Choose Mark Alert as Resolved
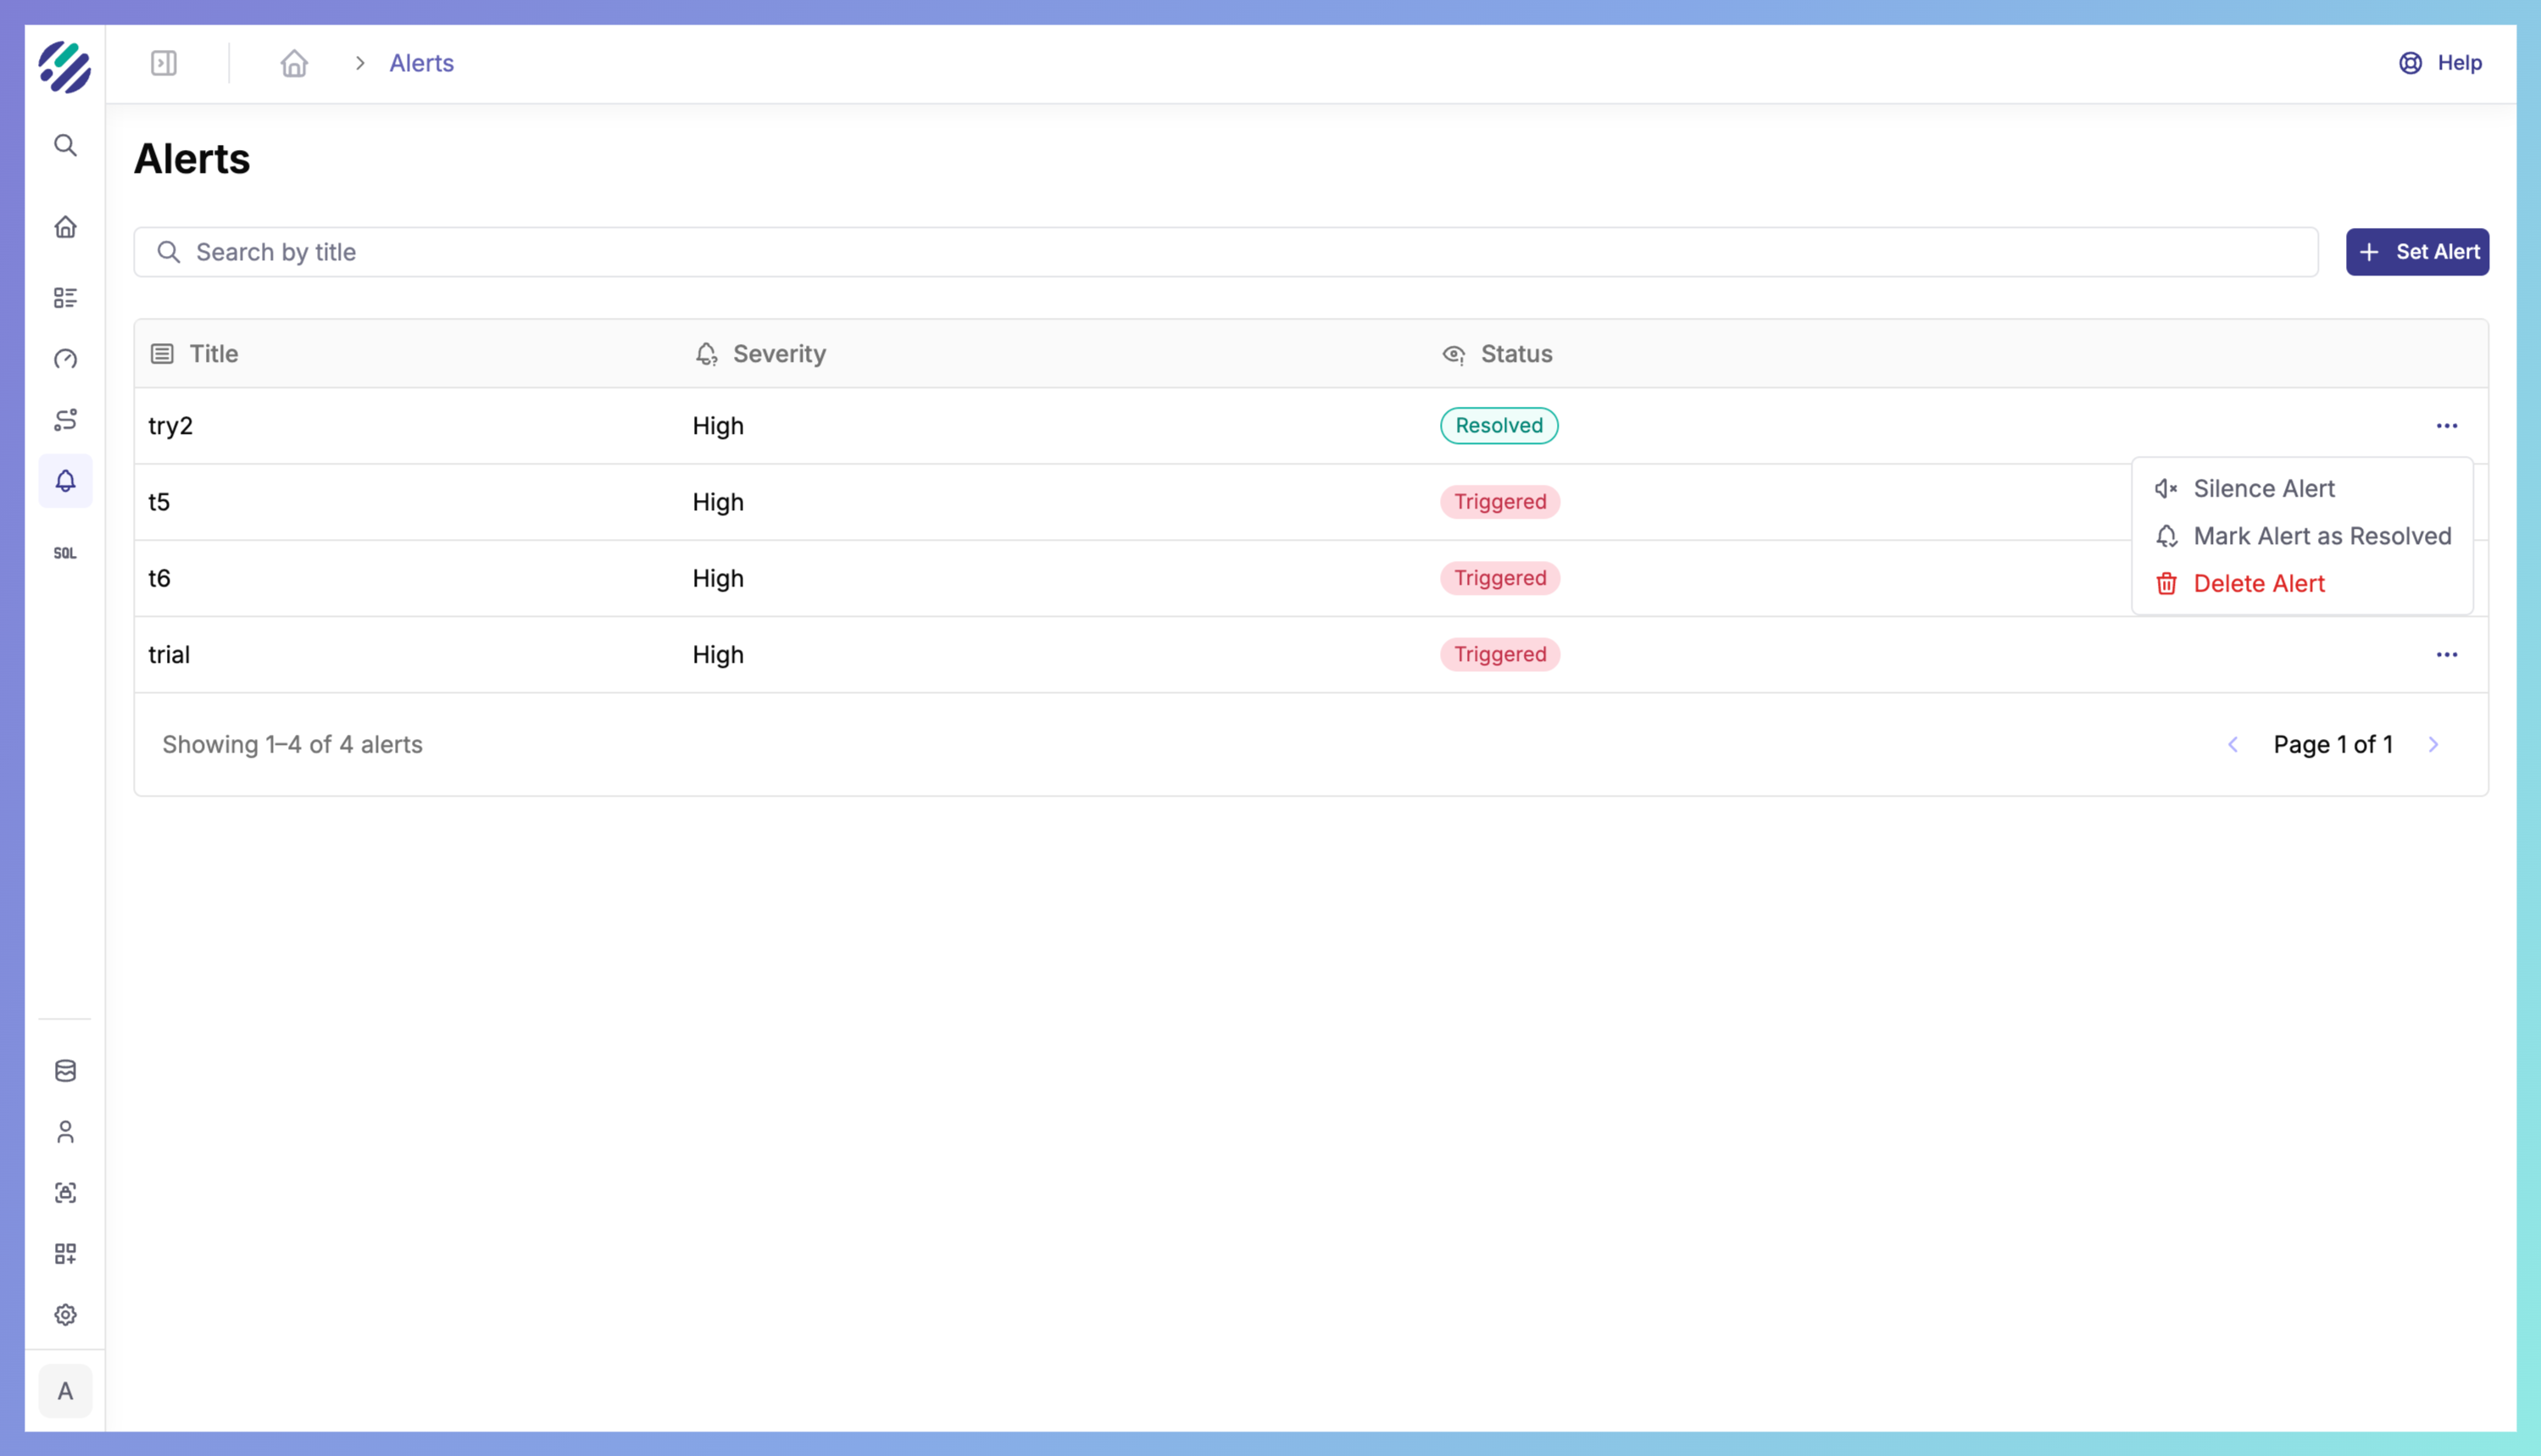 tap(2322, 536)
